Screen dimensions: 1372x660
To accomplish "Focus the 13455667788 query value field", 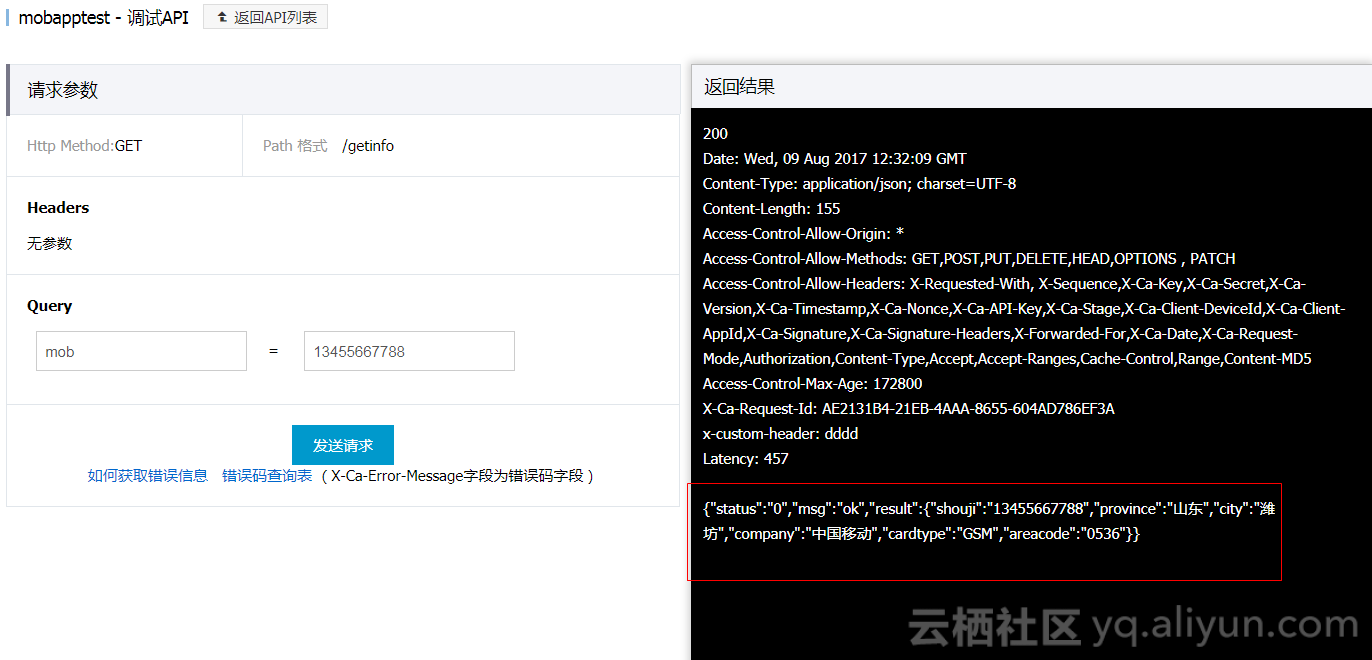I will click(409, 351).
